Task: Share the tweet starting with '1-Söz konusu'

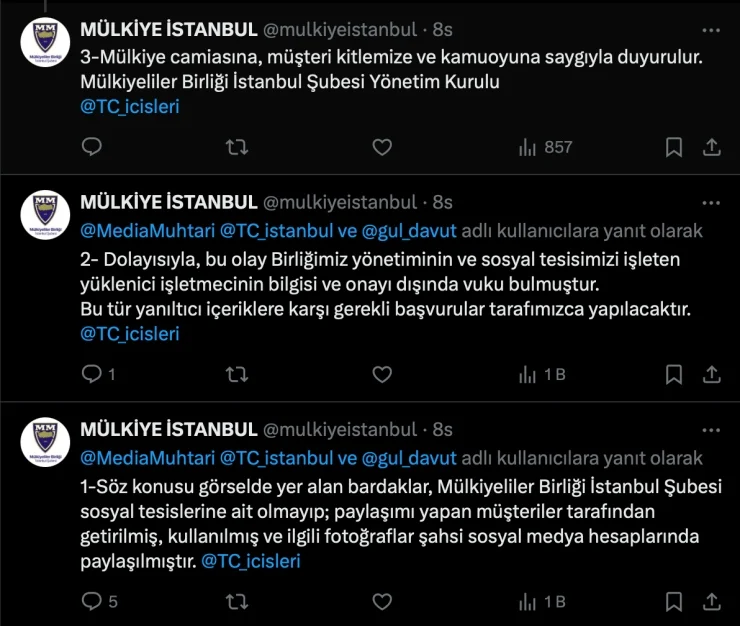Action: [x=712, y=602]
